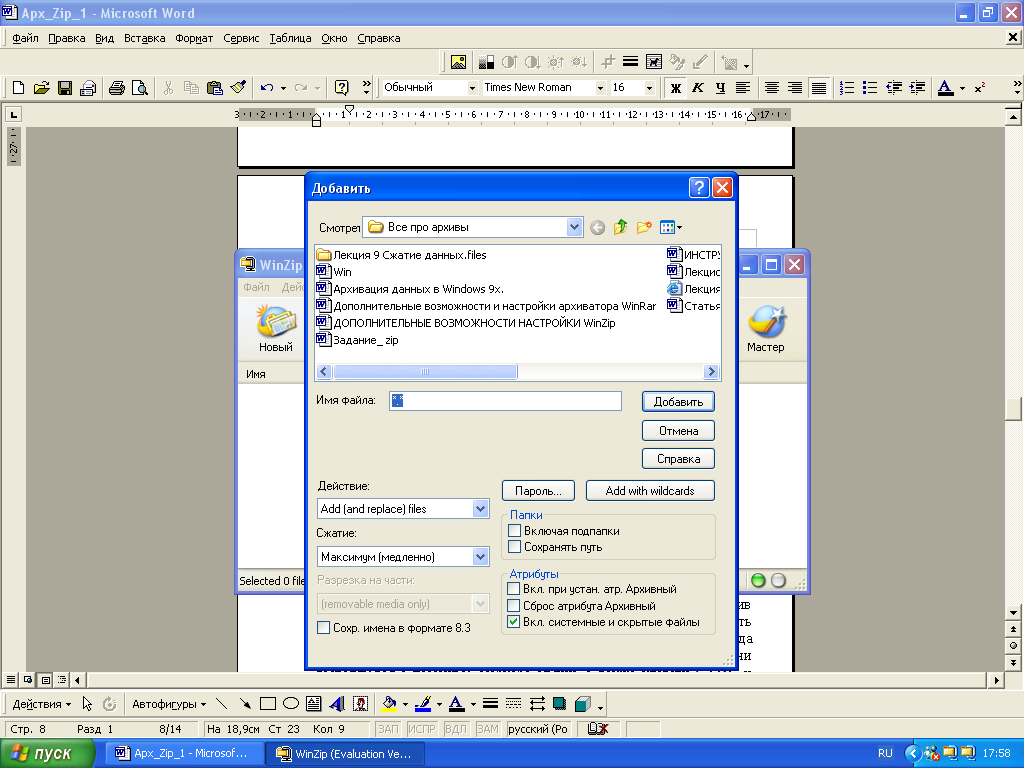Click the Paste clipboard icon
The width and height of the screenshot is (1024, 768).
214,88
